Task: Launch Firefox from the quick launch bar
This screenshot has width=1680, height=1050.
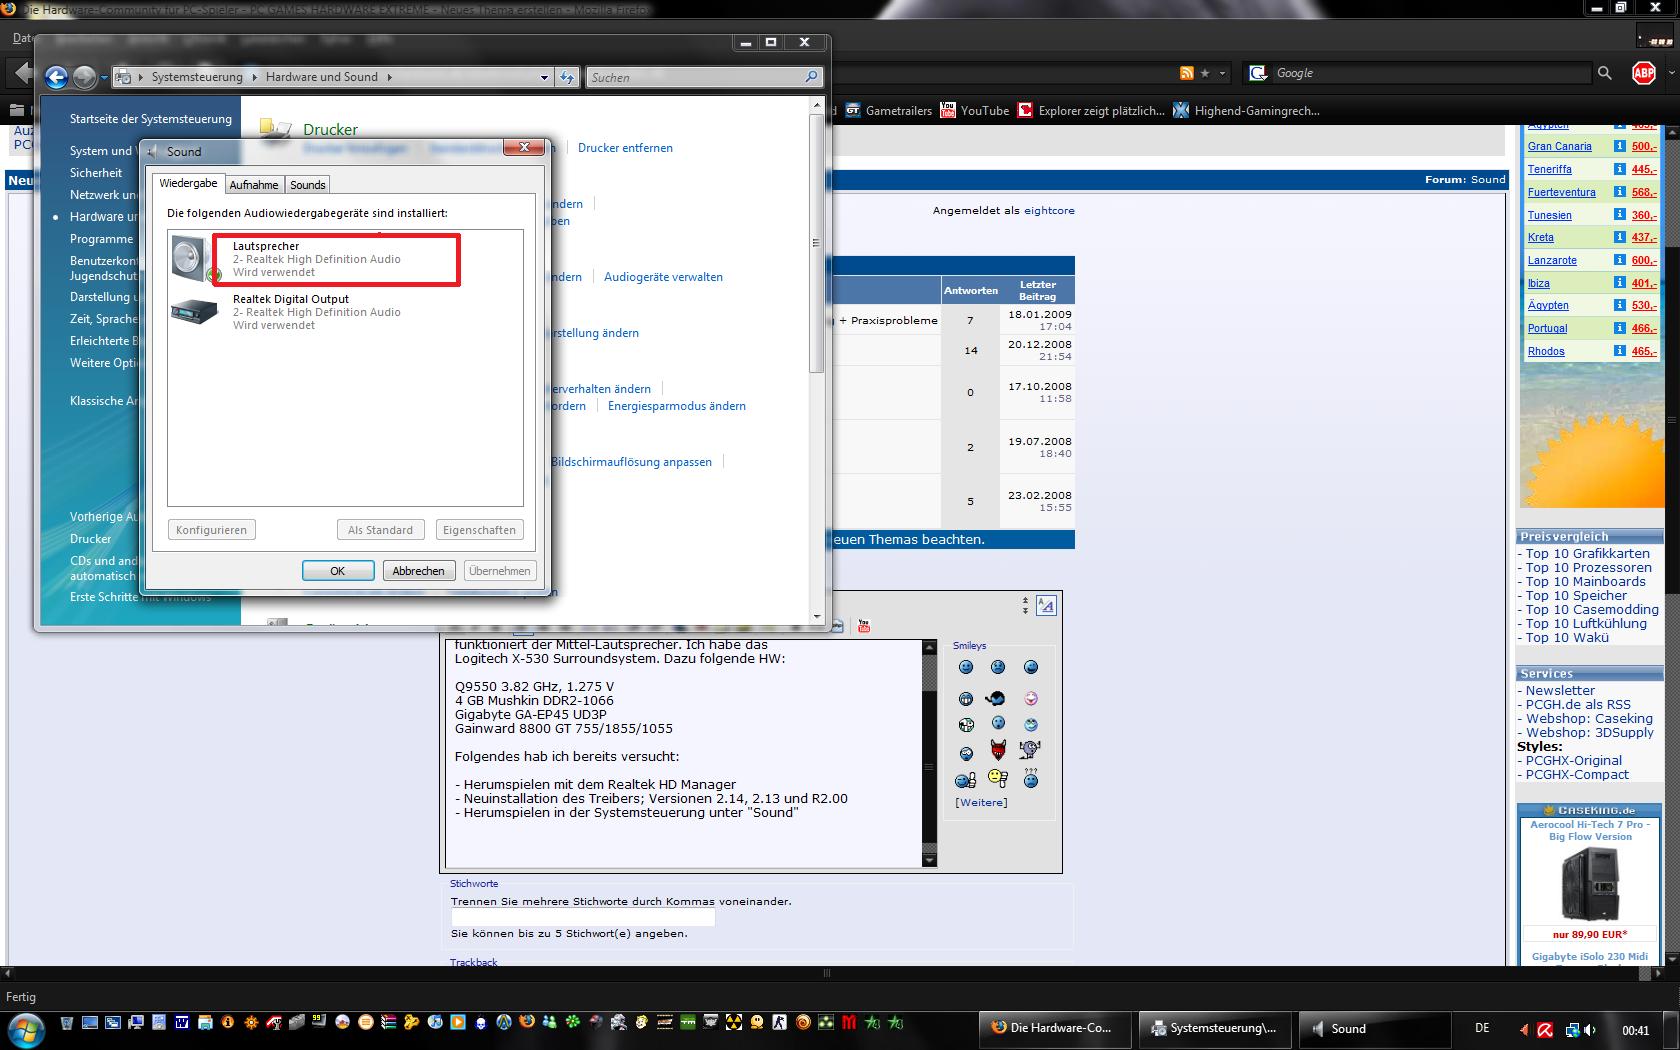Action: (x=526, y=1022)
